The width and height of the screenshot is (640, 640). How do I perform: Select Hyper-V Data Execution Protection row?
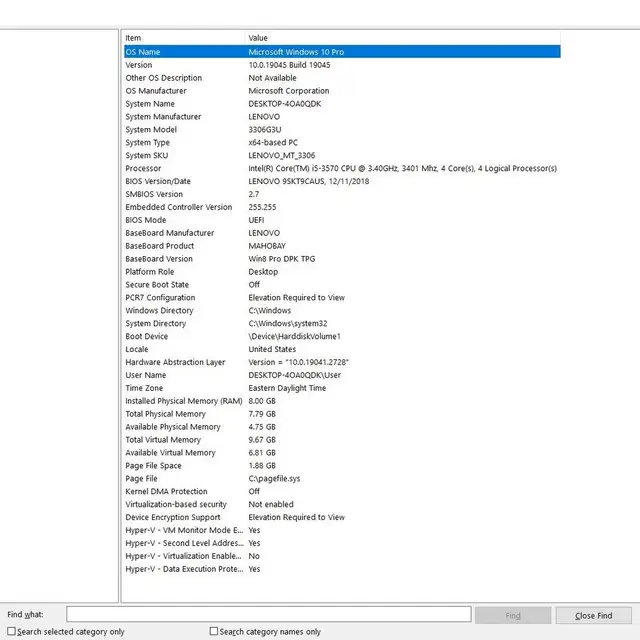(342, 569)
